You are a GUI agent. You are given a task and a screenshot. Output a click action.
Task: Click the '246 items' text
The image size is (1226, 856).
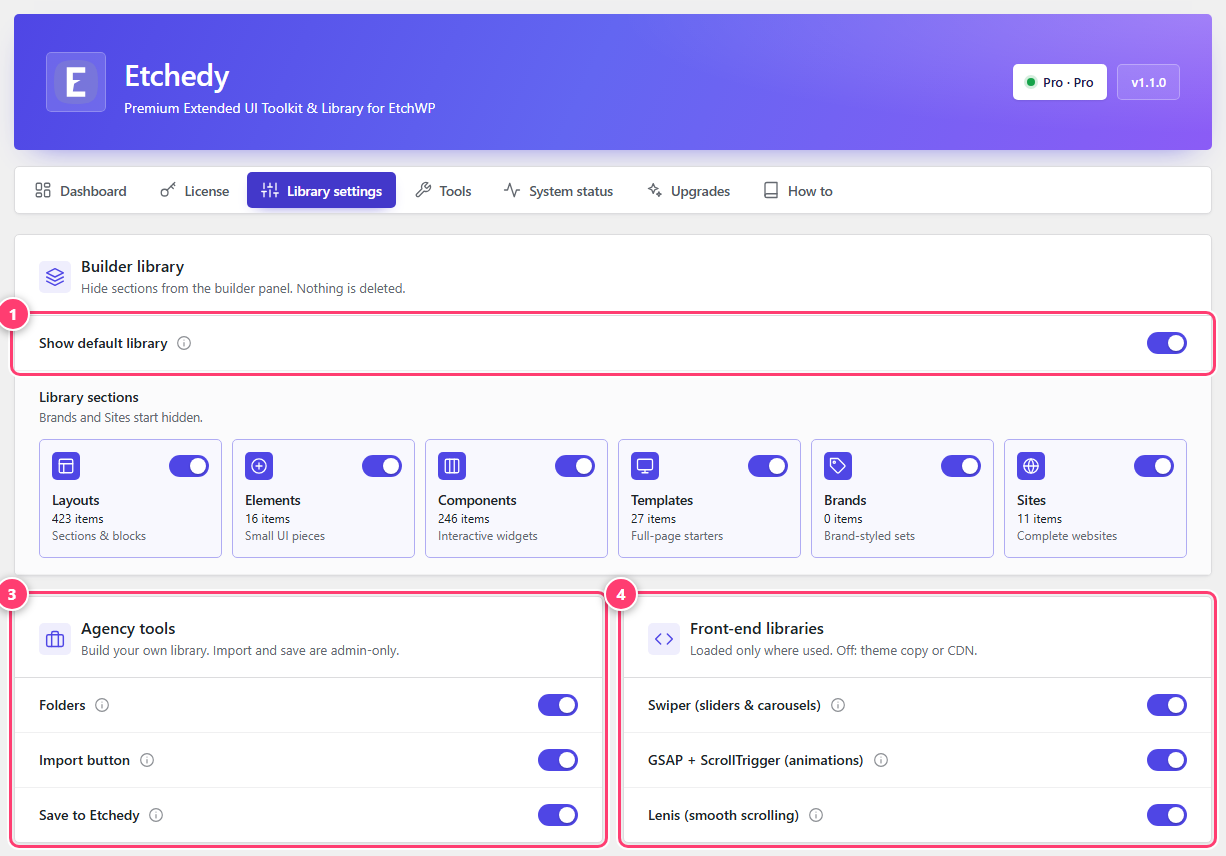coord(464,519)
